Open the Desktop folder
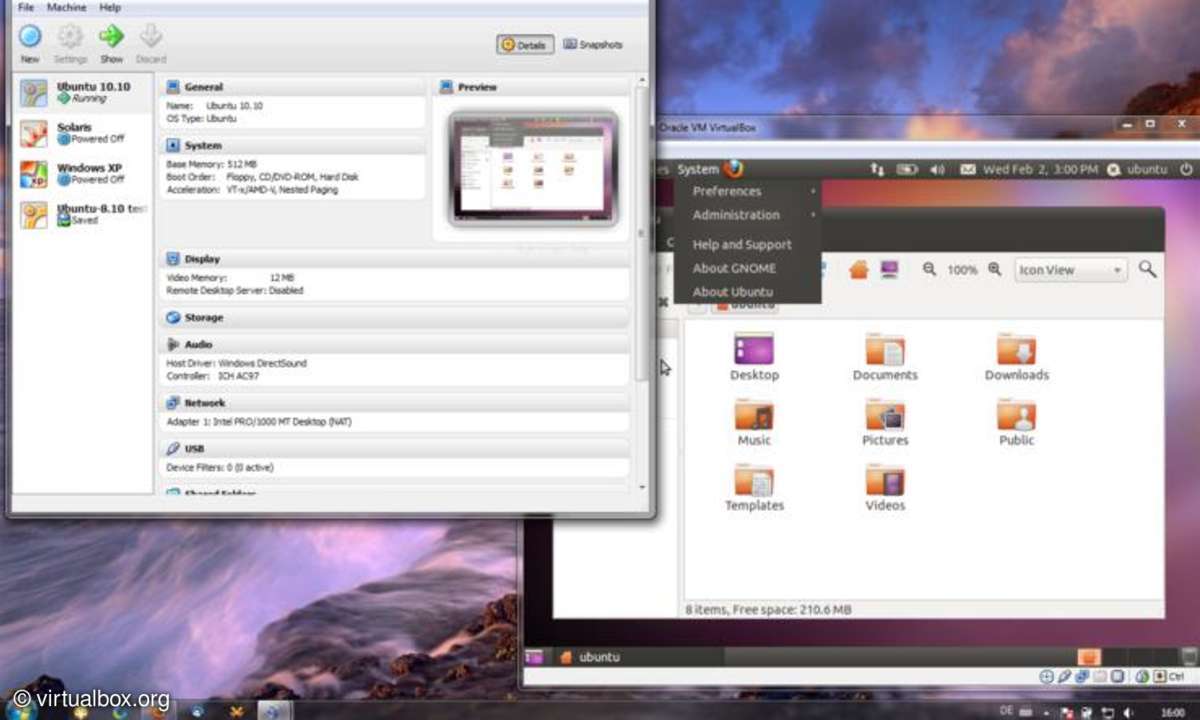Image resolution: width=1200 pixels, height=720 pixels. pos(754,358)
